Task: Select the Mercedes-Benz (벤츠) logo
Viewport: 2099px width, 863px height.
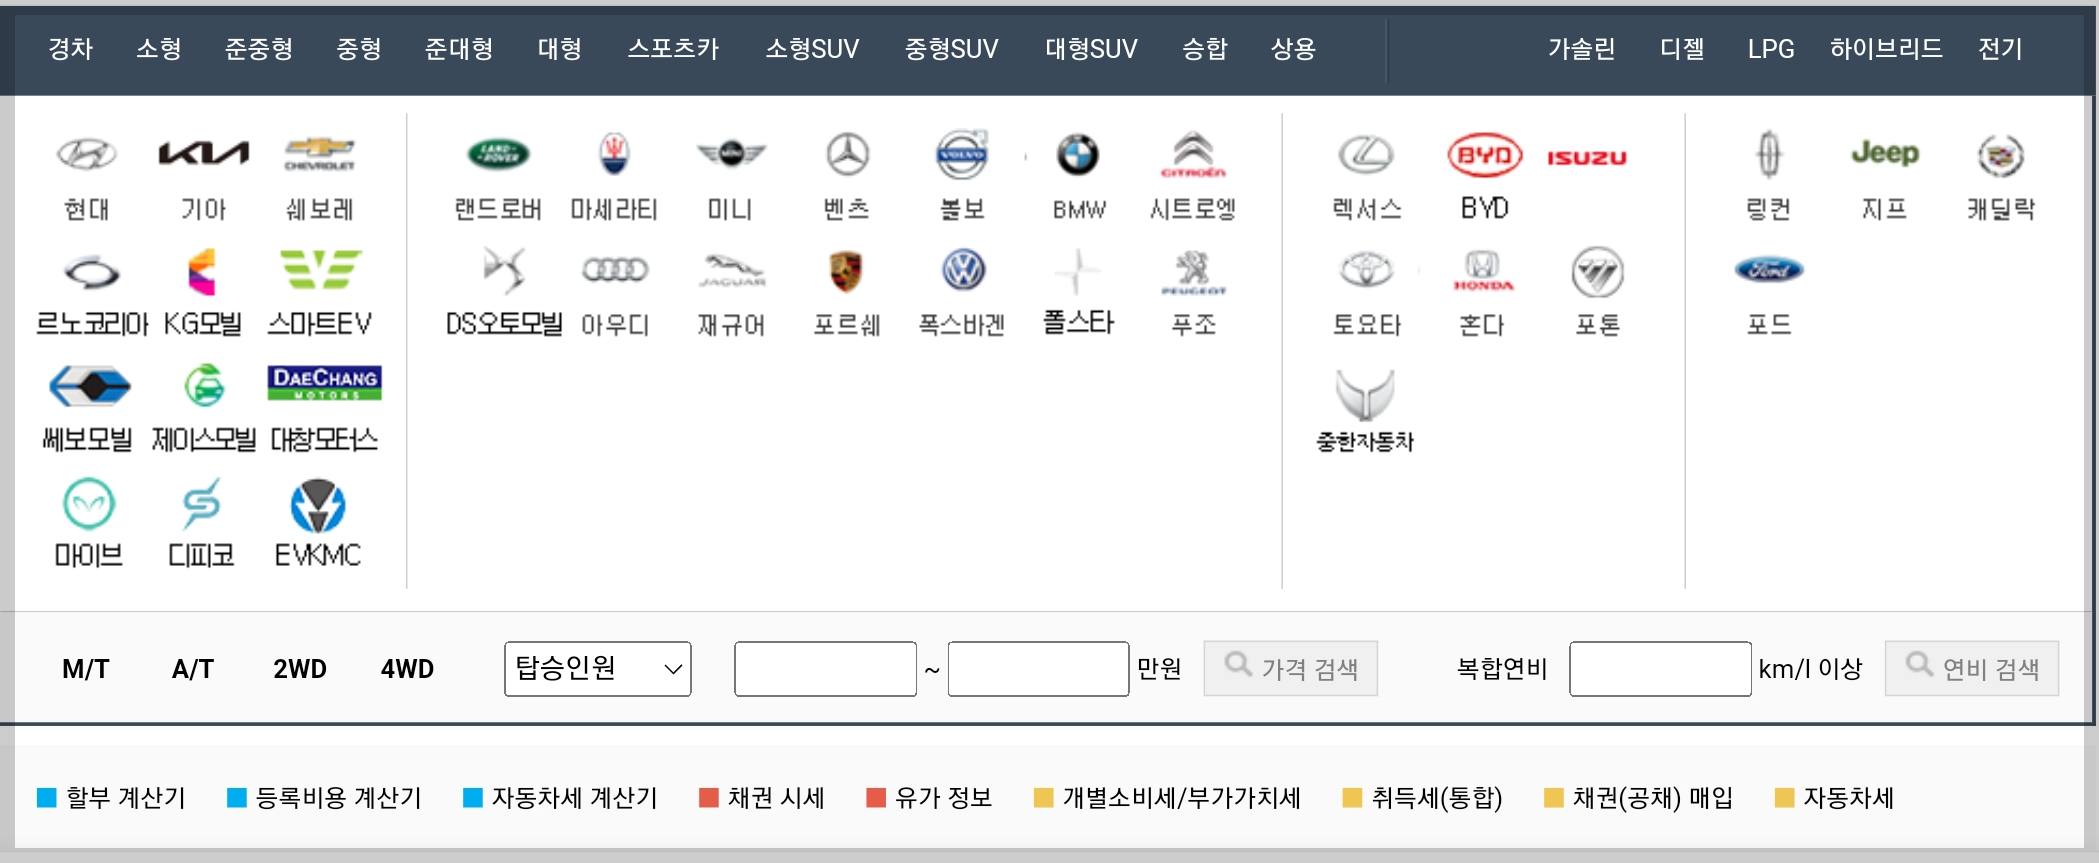Action: pyautogui.click(x=848, y=154)
